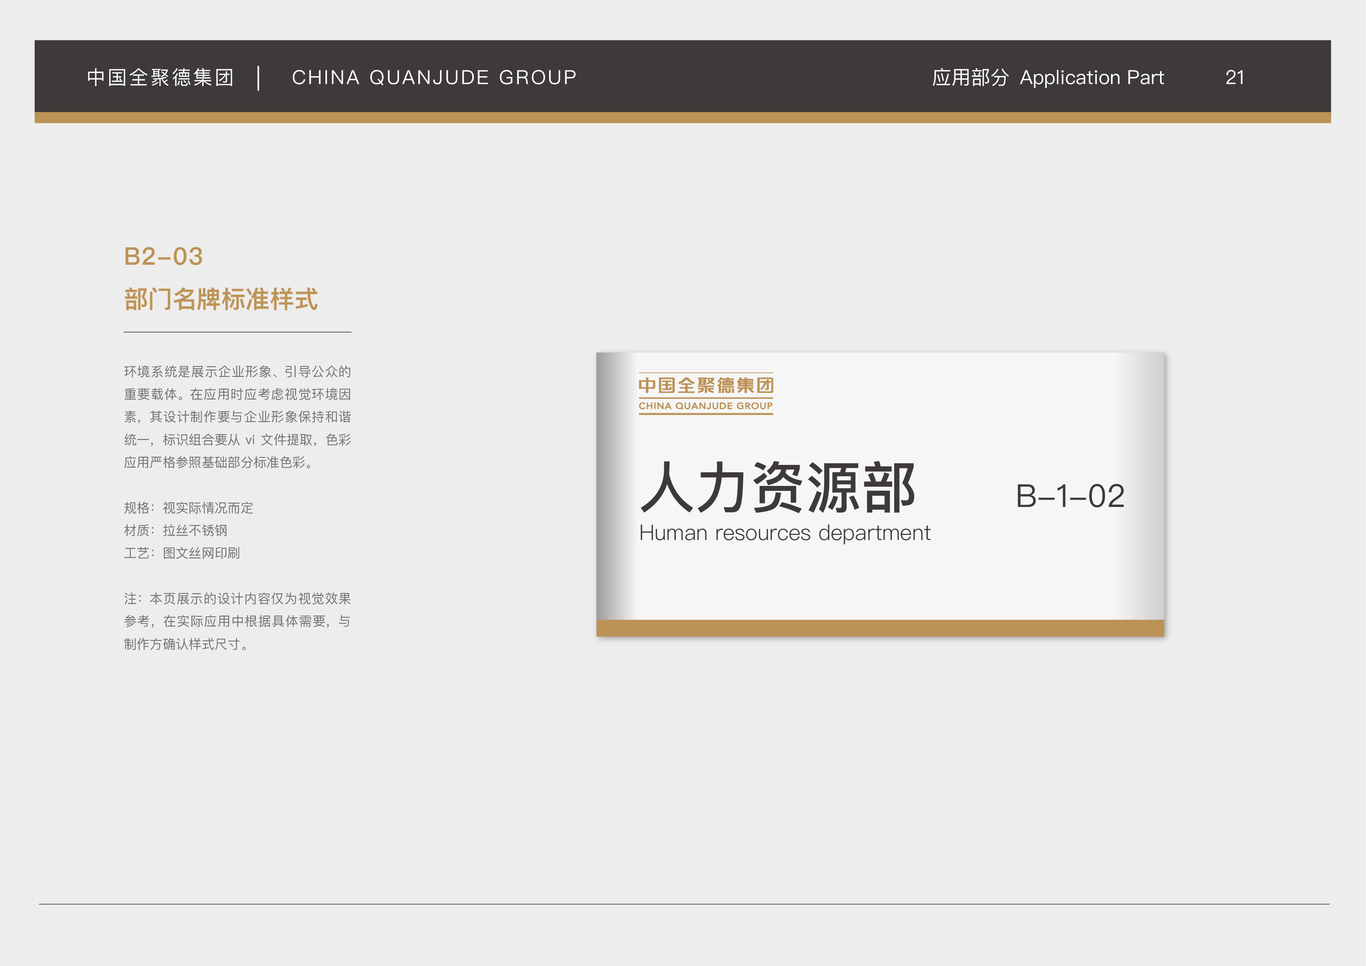
Task: Click the nameplate text '人力资源部'
Action: tap(778, 488)
